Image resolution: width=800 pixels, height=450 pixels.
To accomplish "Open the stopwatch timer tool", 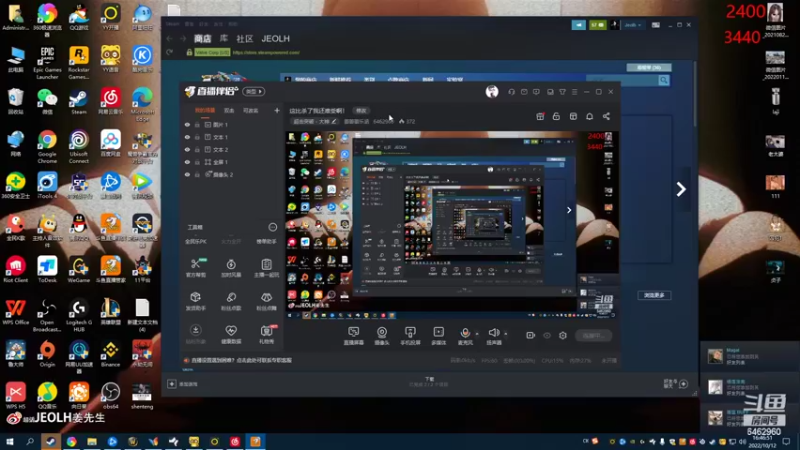I will point(231,267).
